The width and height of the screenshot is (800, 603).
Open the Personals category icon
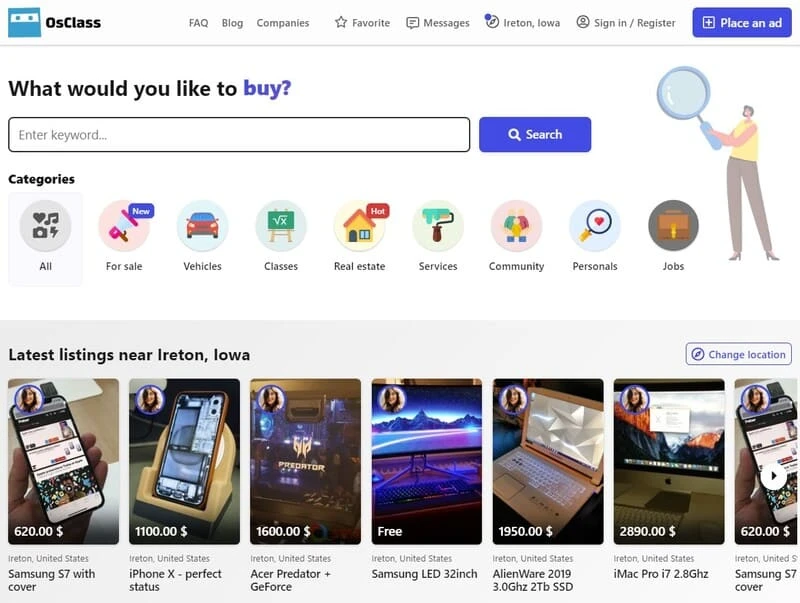point(594,225)
